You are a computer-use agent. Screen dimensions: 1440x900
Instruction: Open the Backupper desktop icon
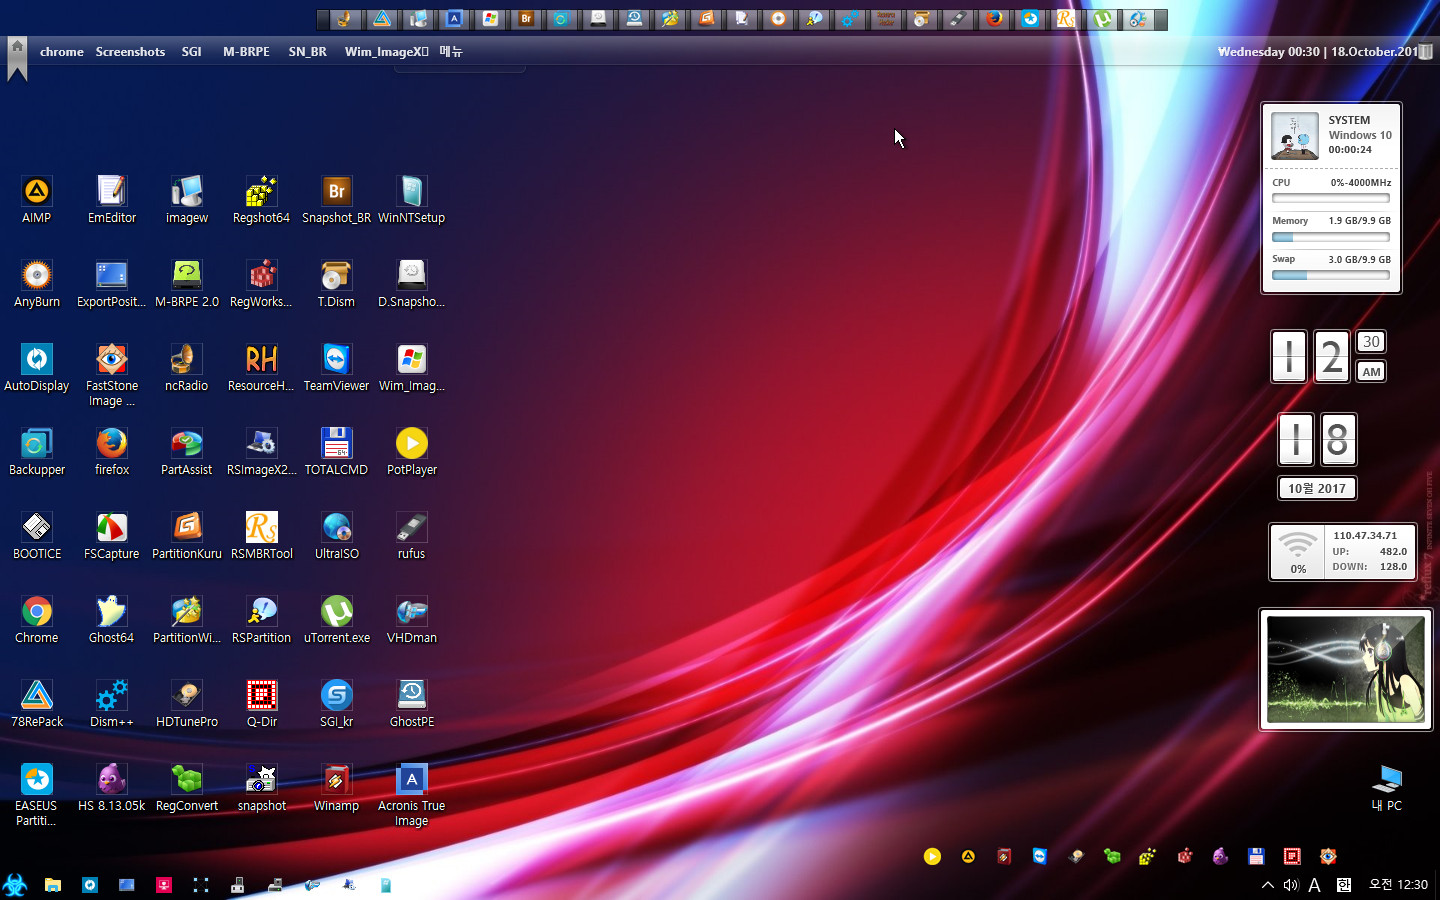37,452
